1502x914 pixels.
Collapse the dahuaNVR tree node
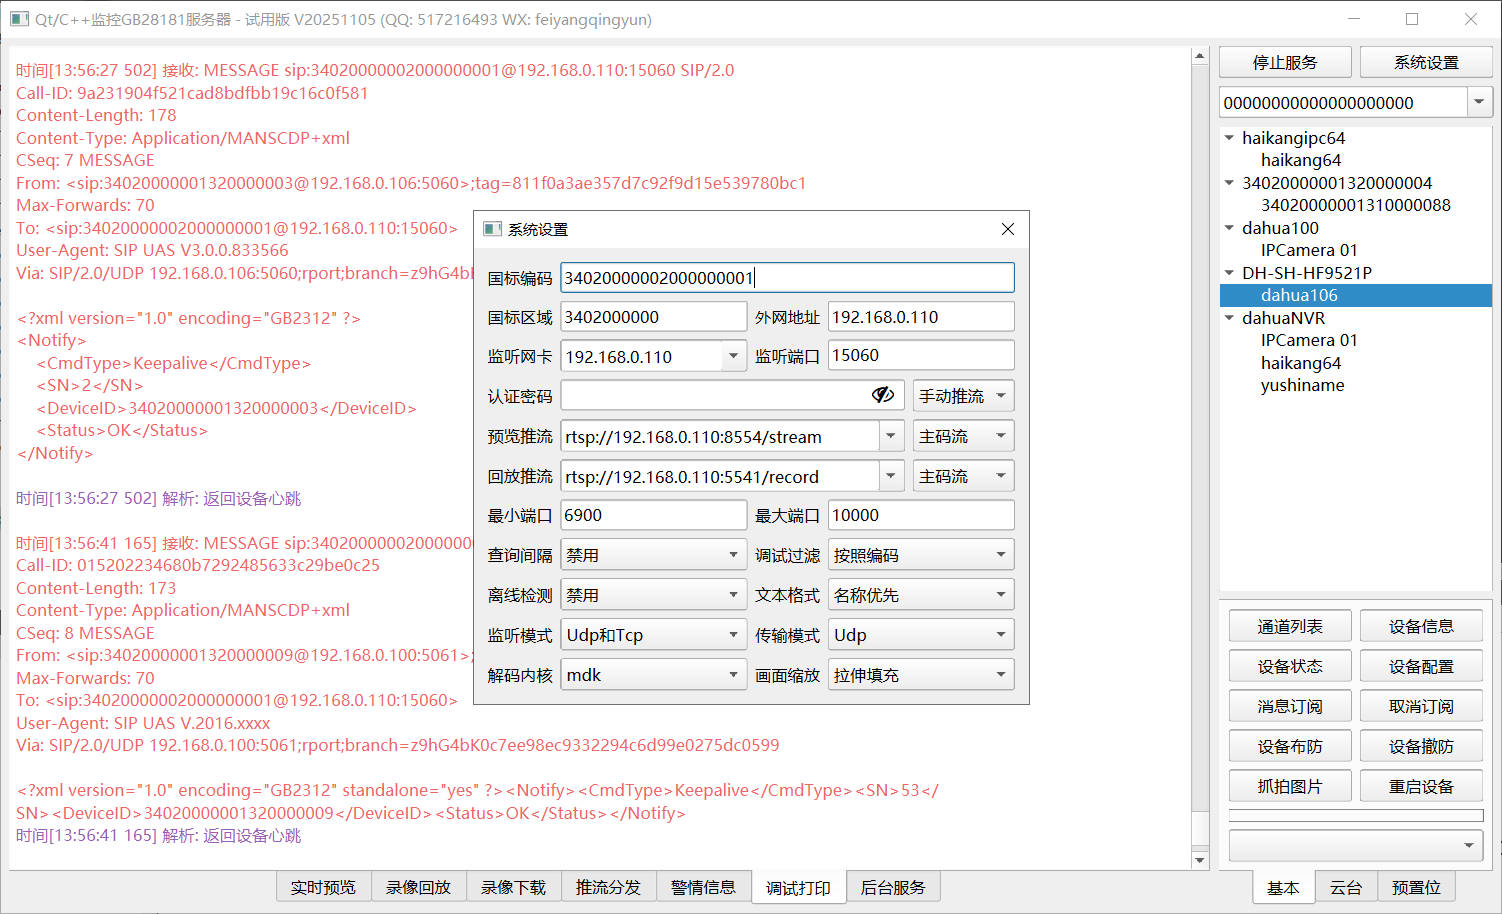1229,318
